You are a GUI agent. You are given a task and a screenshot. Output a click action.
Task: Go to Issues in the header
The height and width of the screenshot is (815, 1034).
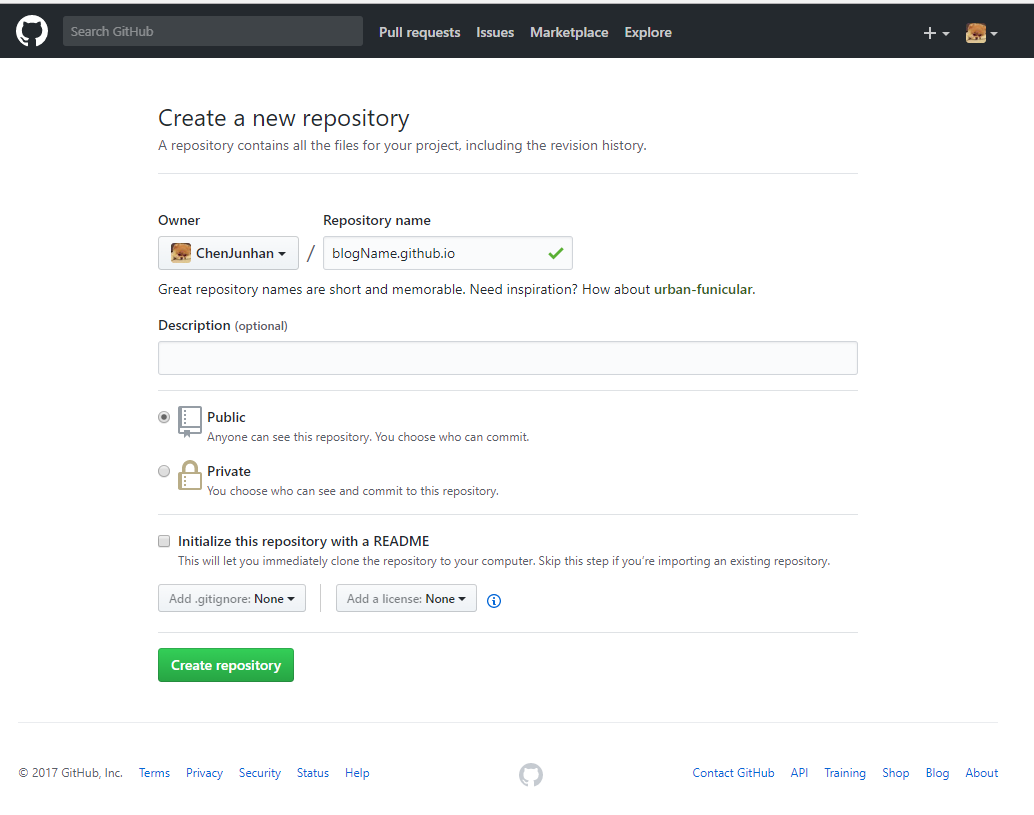(x=495, y=32)
